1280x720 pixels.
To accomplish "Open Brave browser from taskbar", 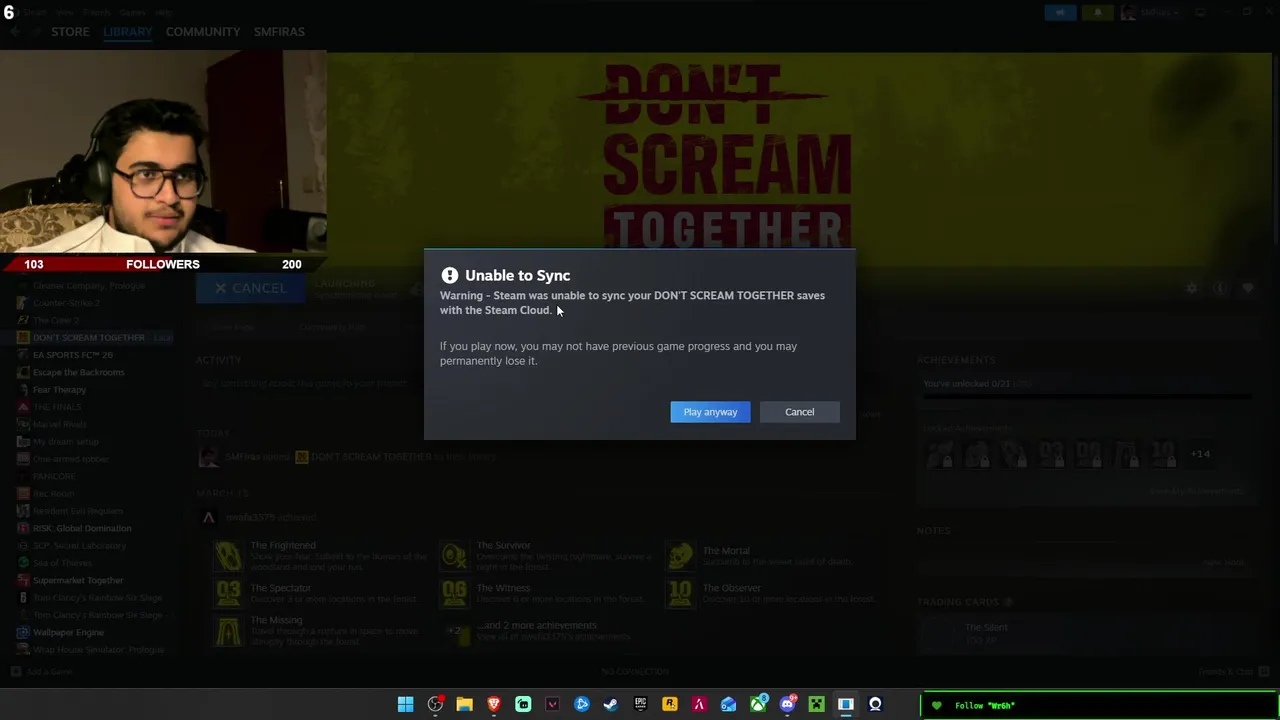I will 493,705.
